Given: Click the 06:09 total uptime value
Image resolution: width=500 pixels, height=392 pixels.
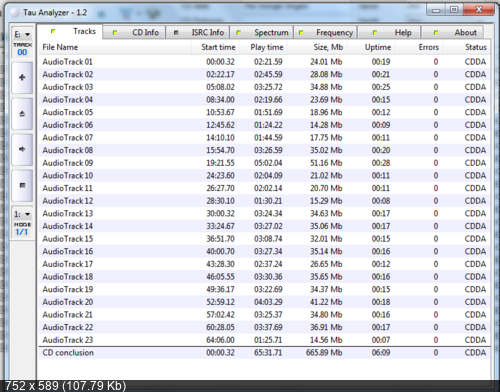Looking at the screenshot, I should point(381,353).
